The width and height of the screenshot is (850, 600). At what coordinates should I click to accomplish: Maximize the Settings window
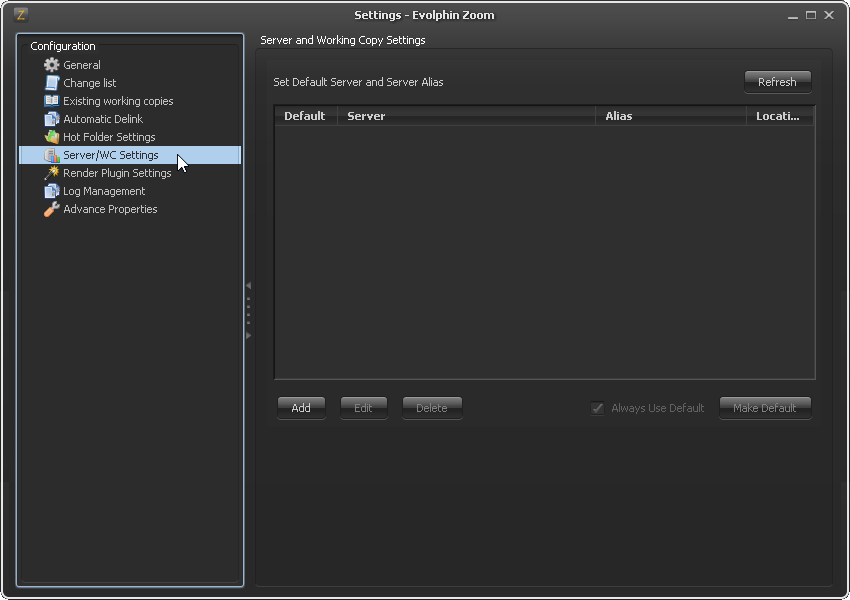[x=811, y=15]
